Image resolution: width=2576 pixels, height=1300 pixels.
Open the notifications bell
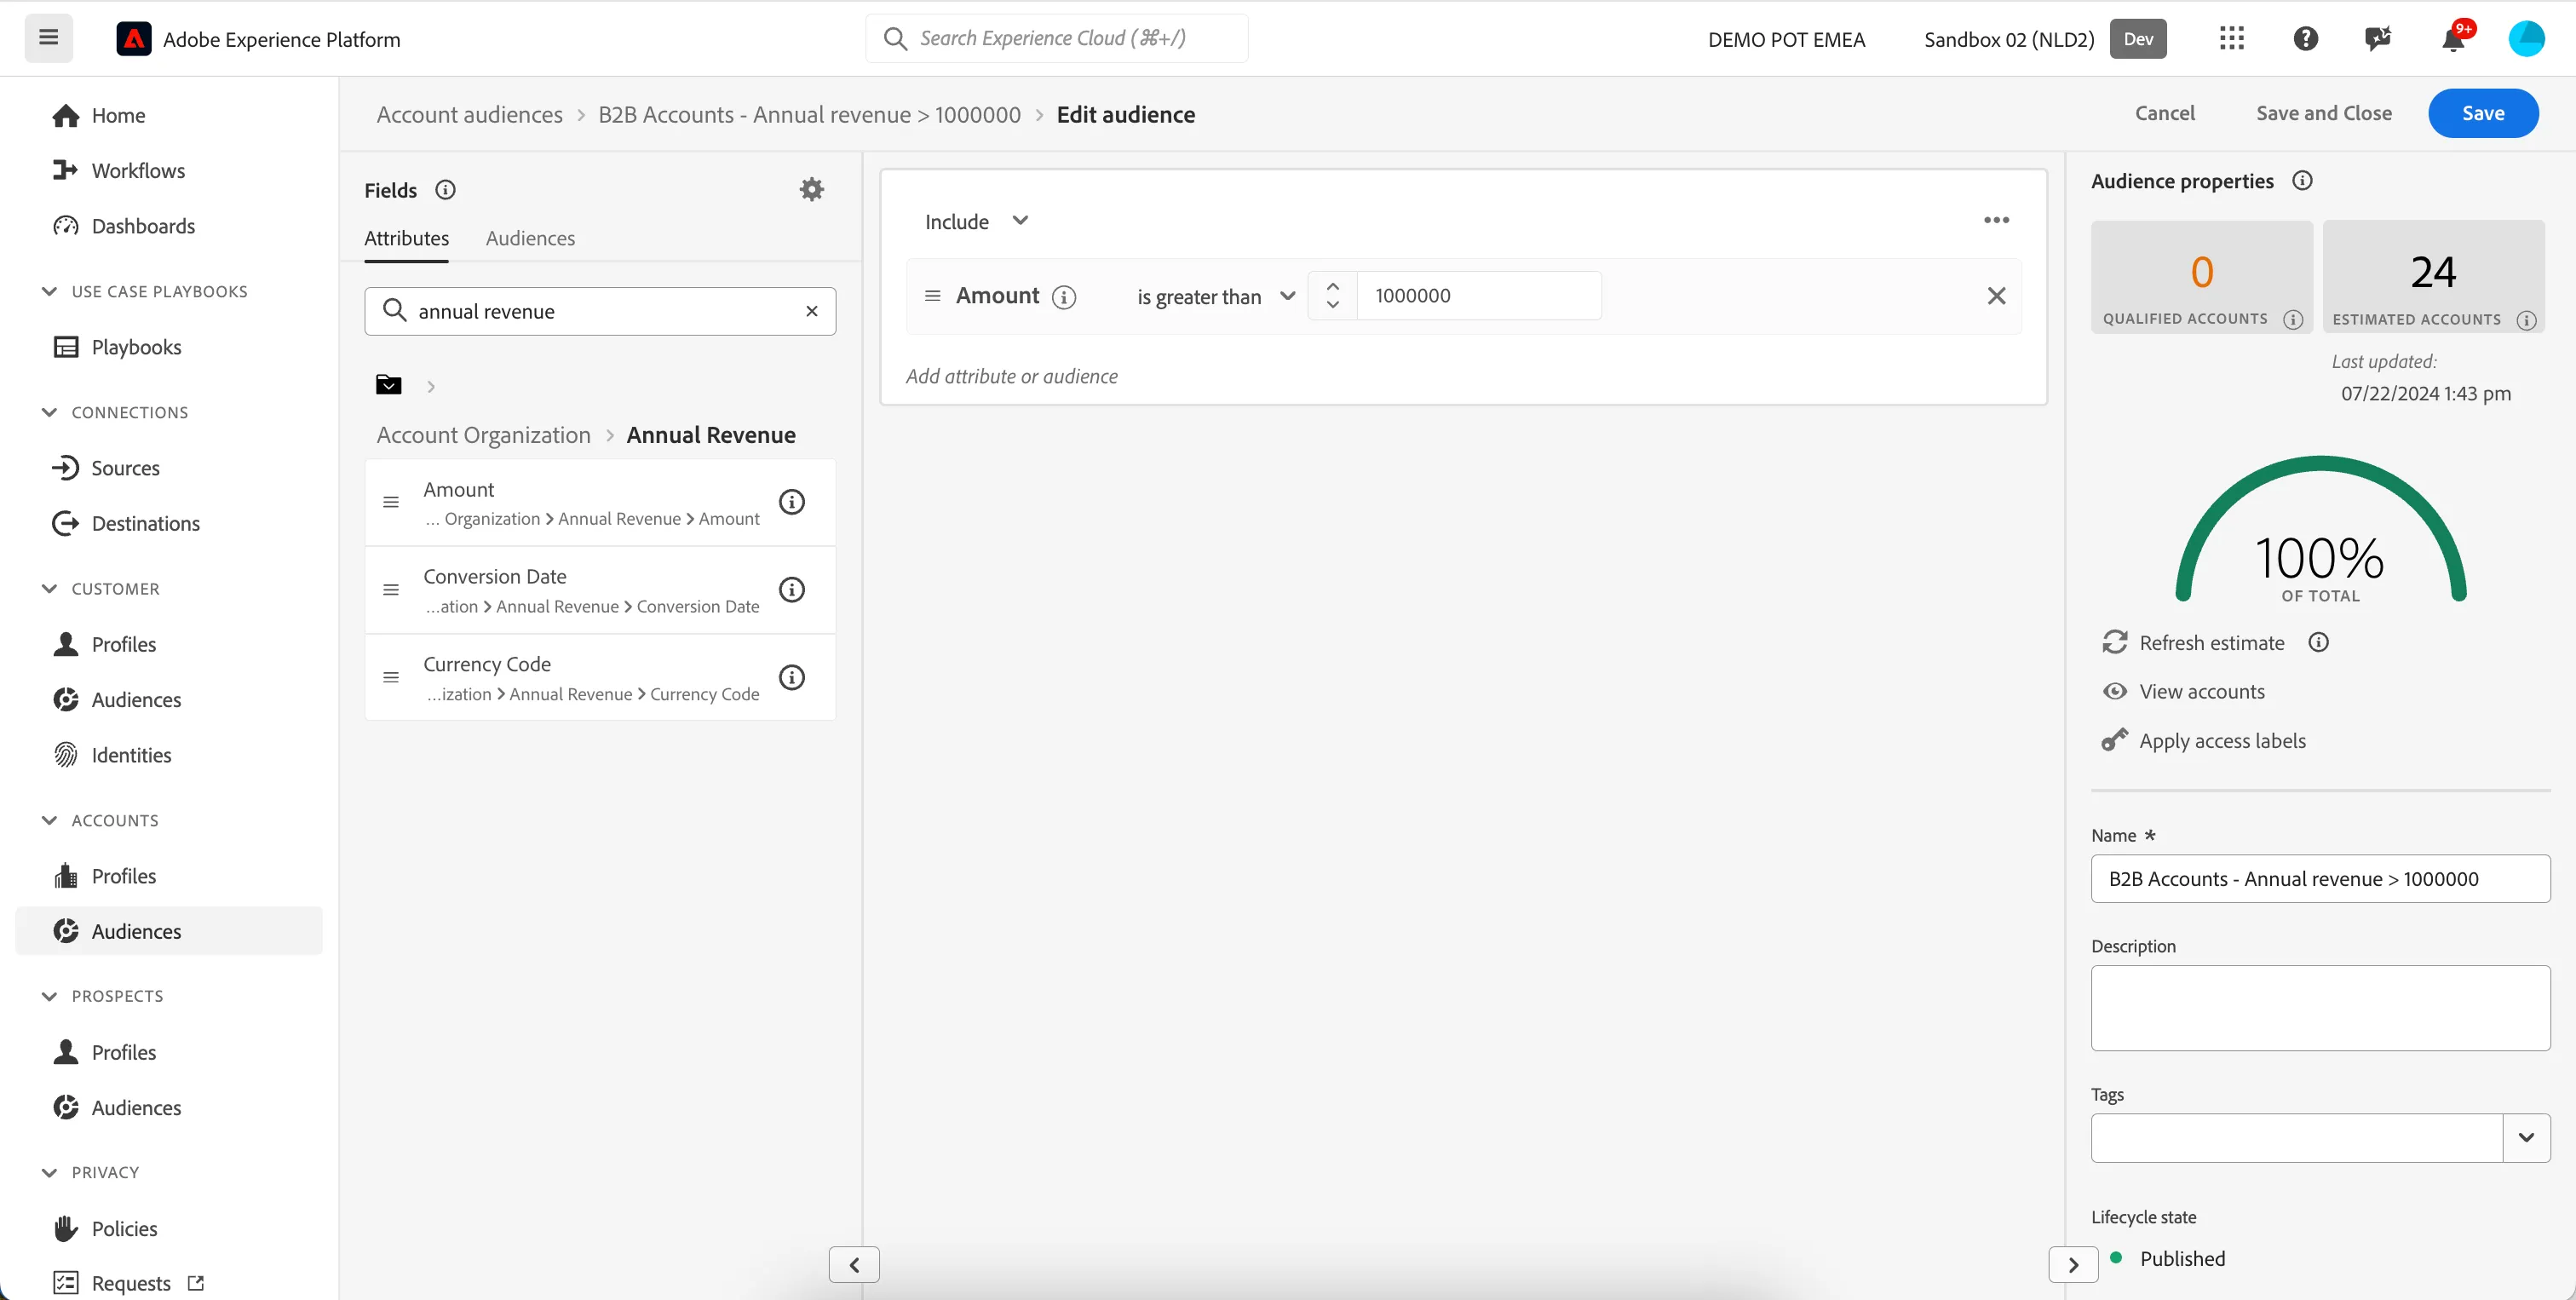pyautogui.click(x=2452, y=39)
